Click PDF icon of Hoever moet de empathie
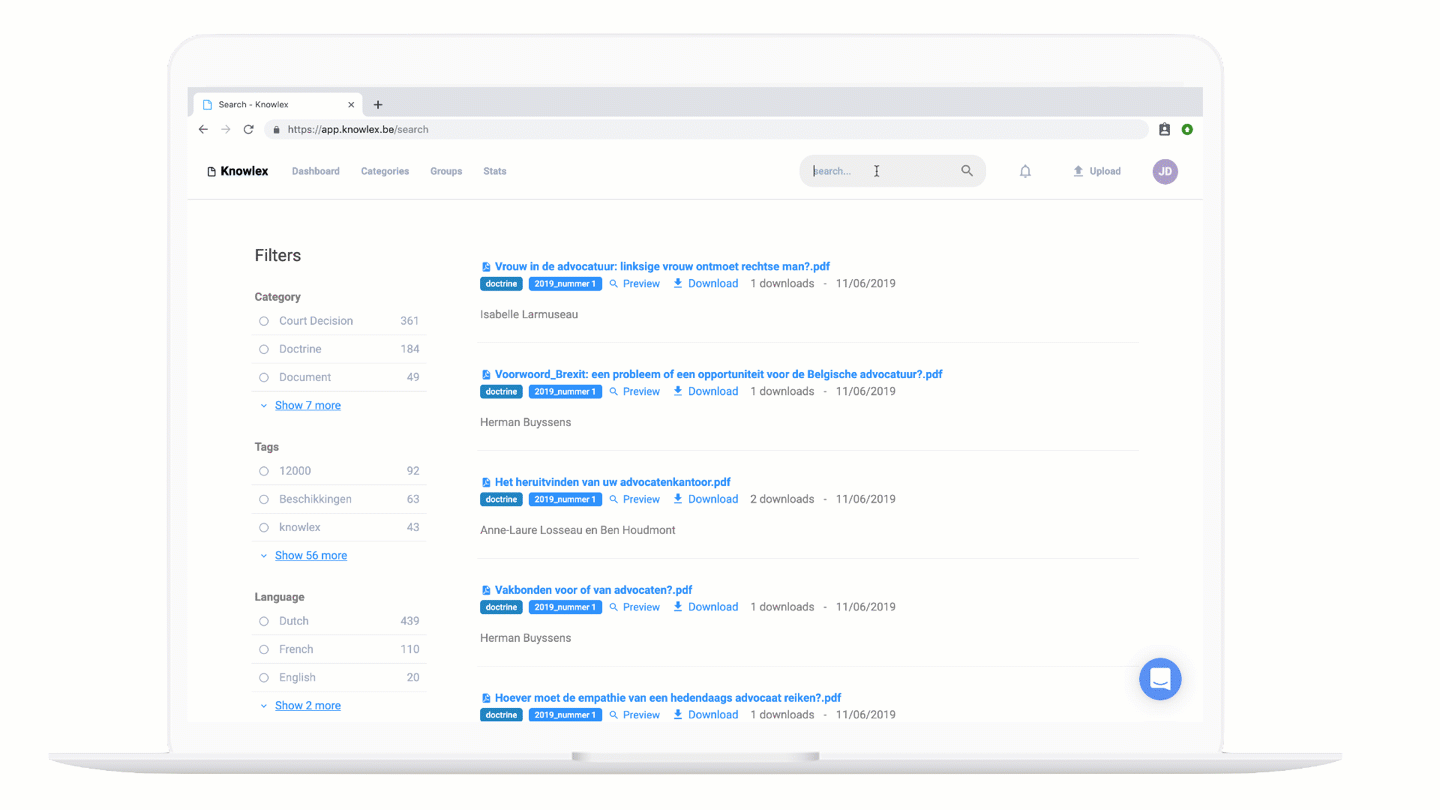This screenshot has height=810, width=1440. click(486, 699)
